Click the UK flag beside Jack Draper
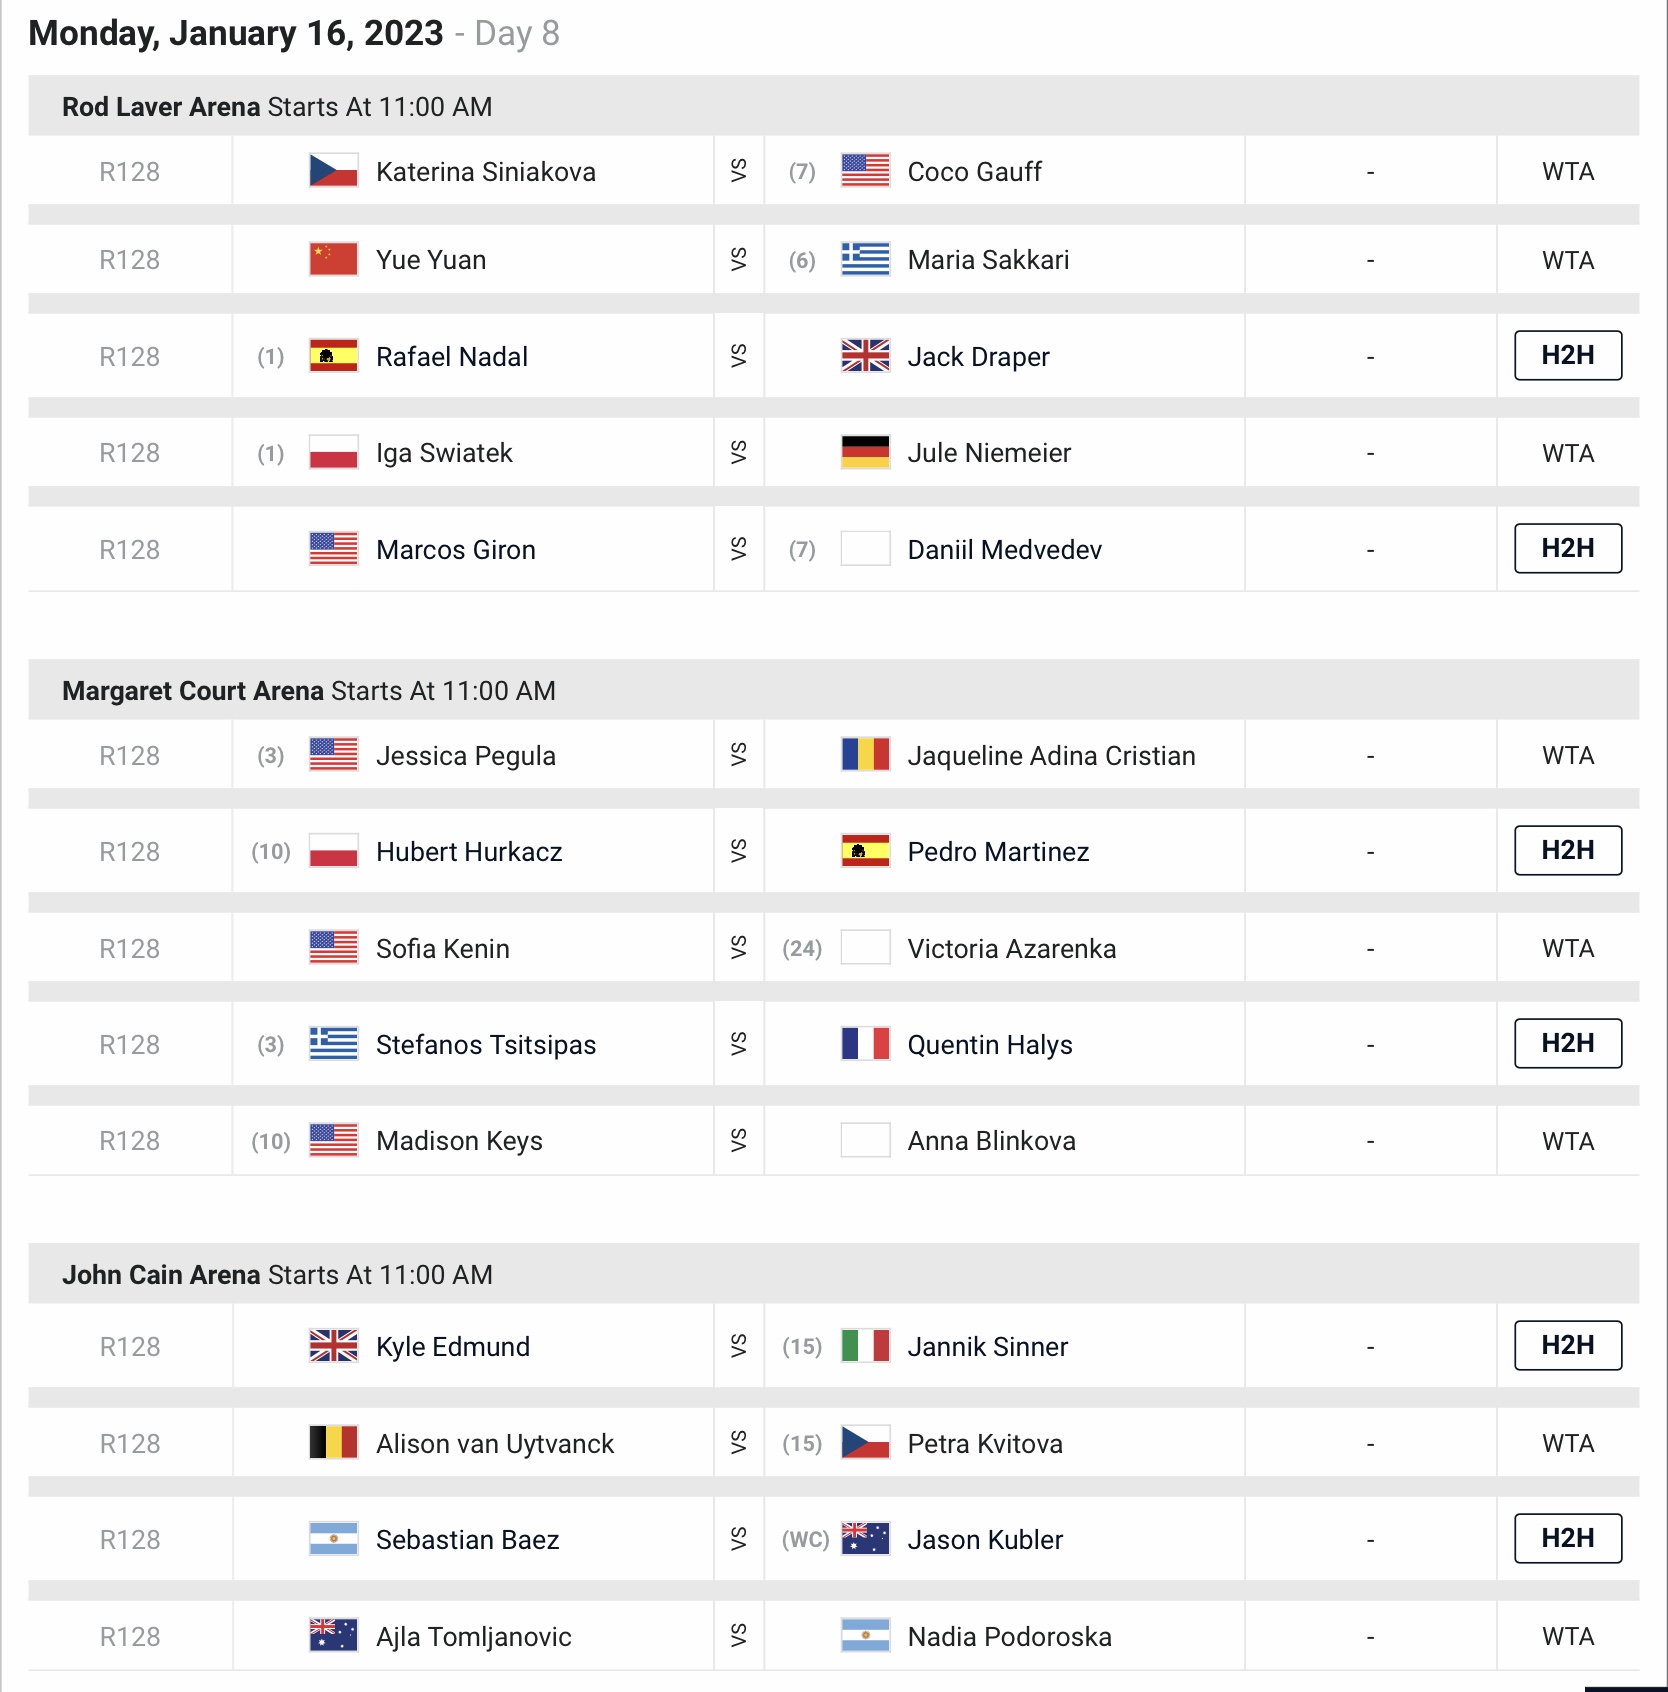This screenshot has width=1668, height=1692. point(865,356)
